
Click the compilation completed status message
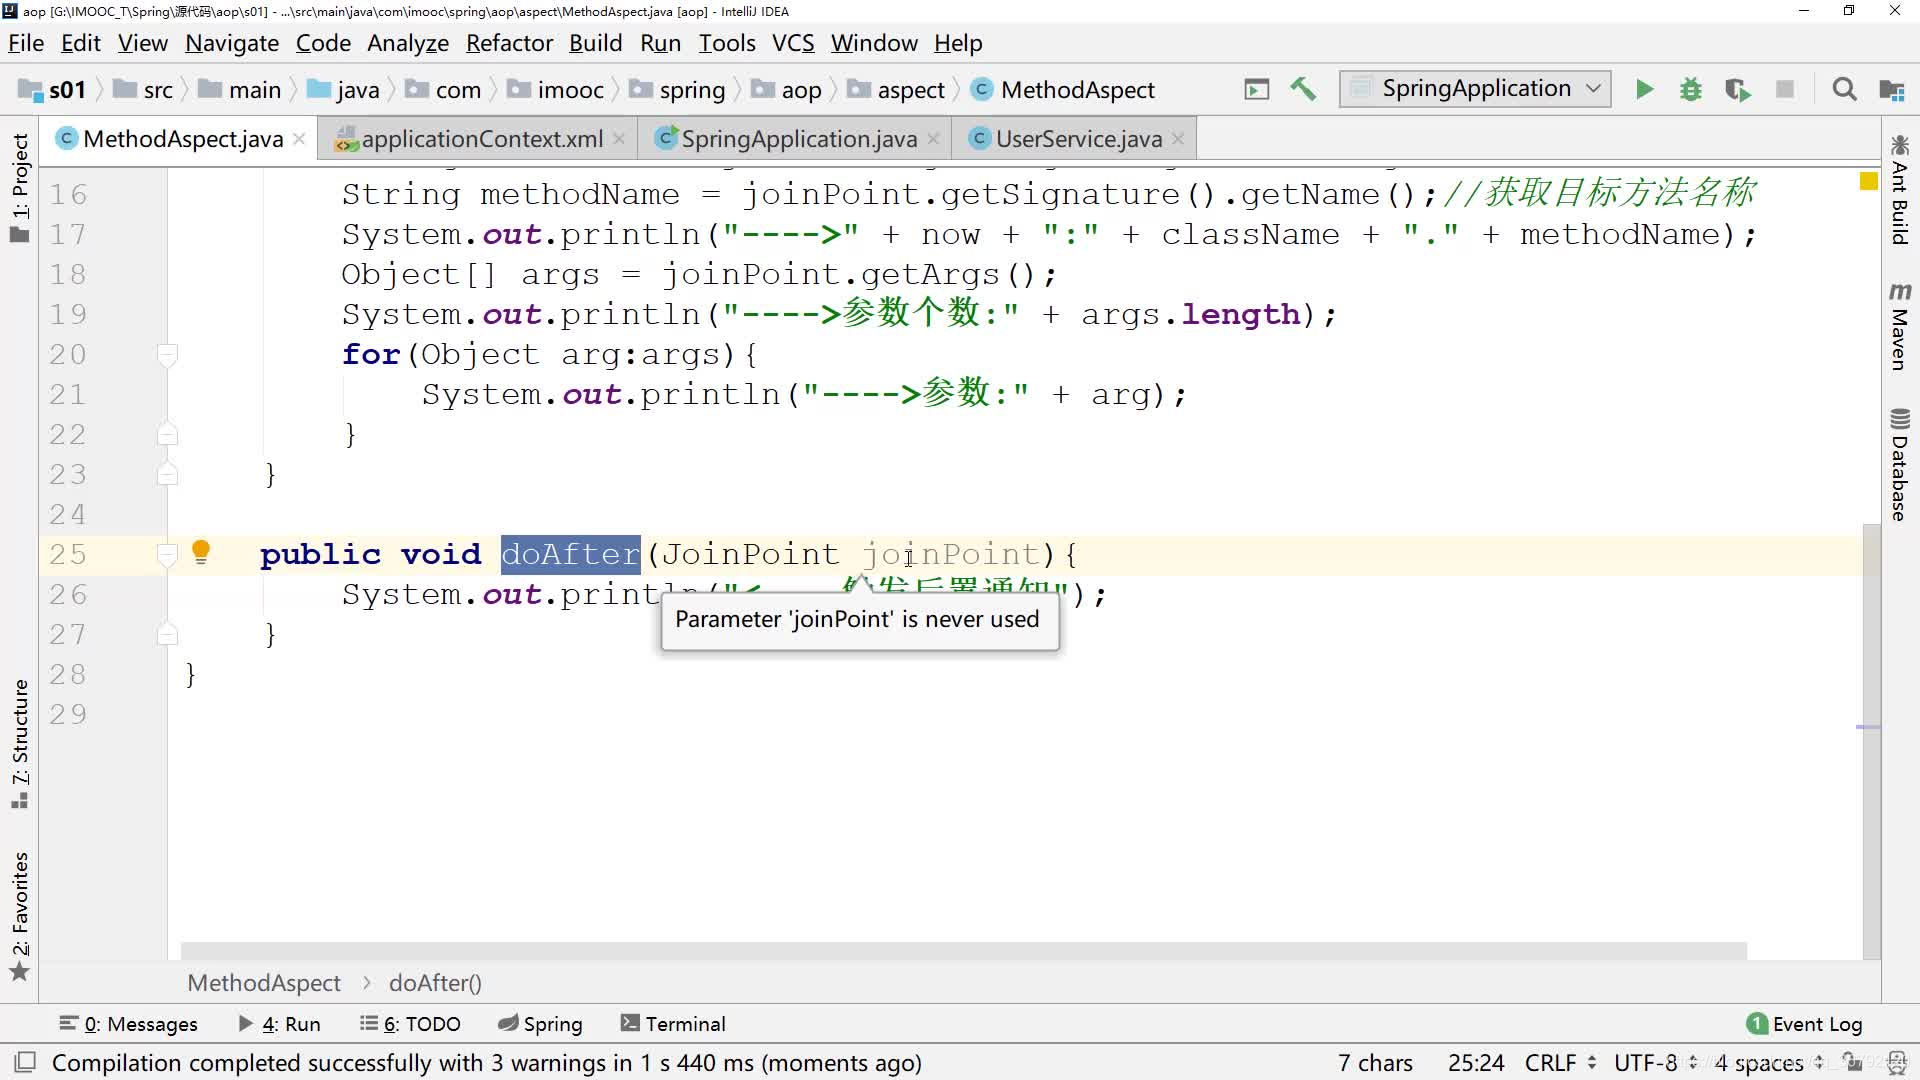click(x=486, y=1063)
